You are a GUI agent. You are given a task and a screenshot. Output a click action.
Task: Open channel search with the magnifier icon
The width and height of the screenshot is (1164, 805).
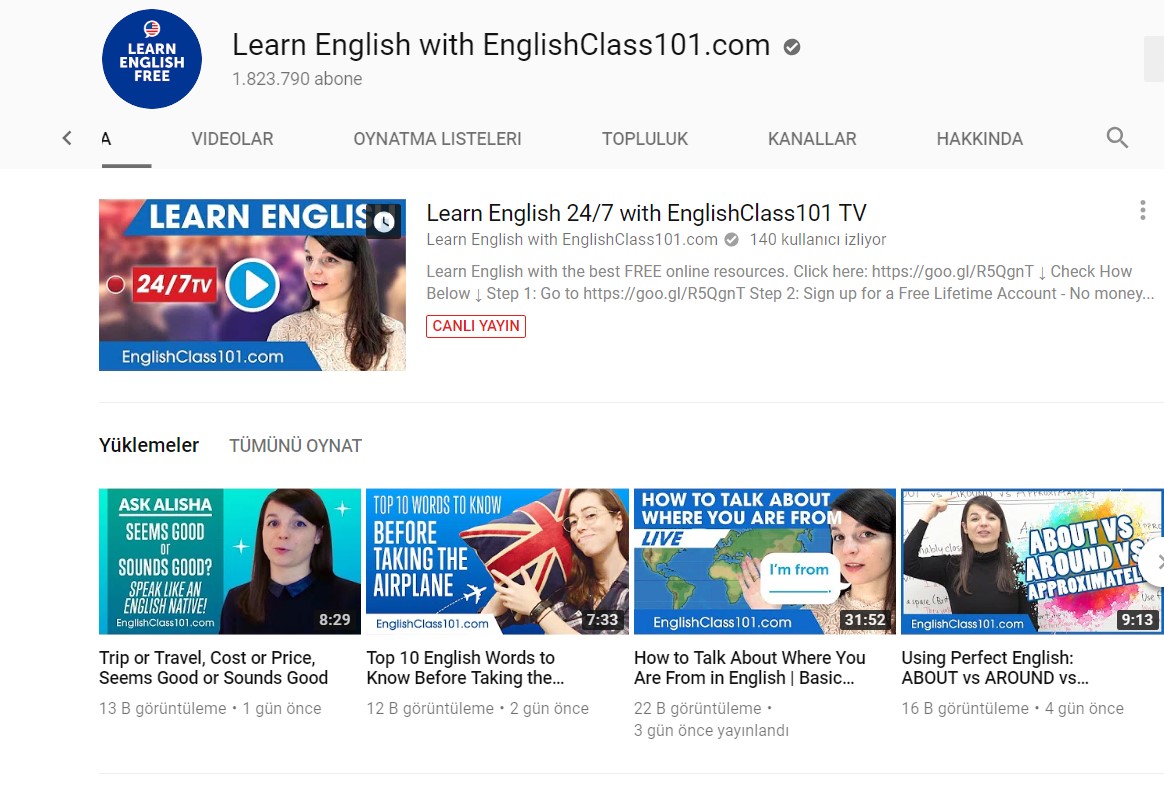pos(1117,139)
